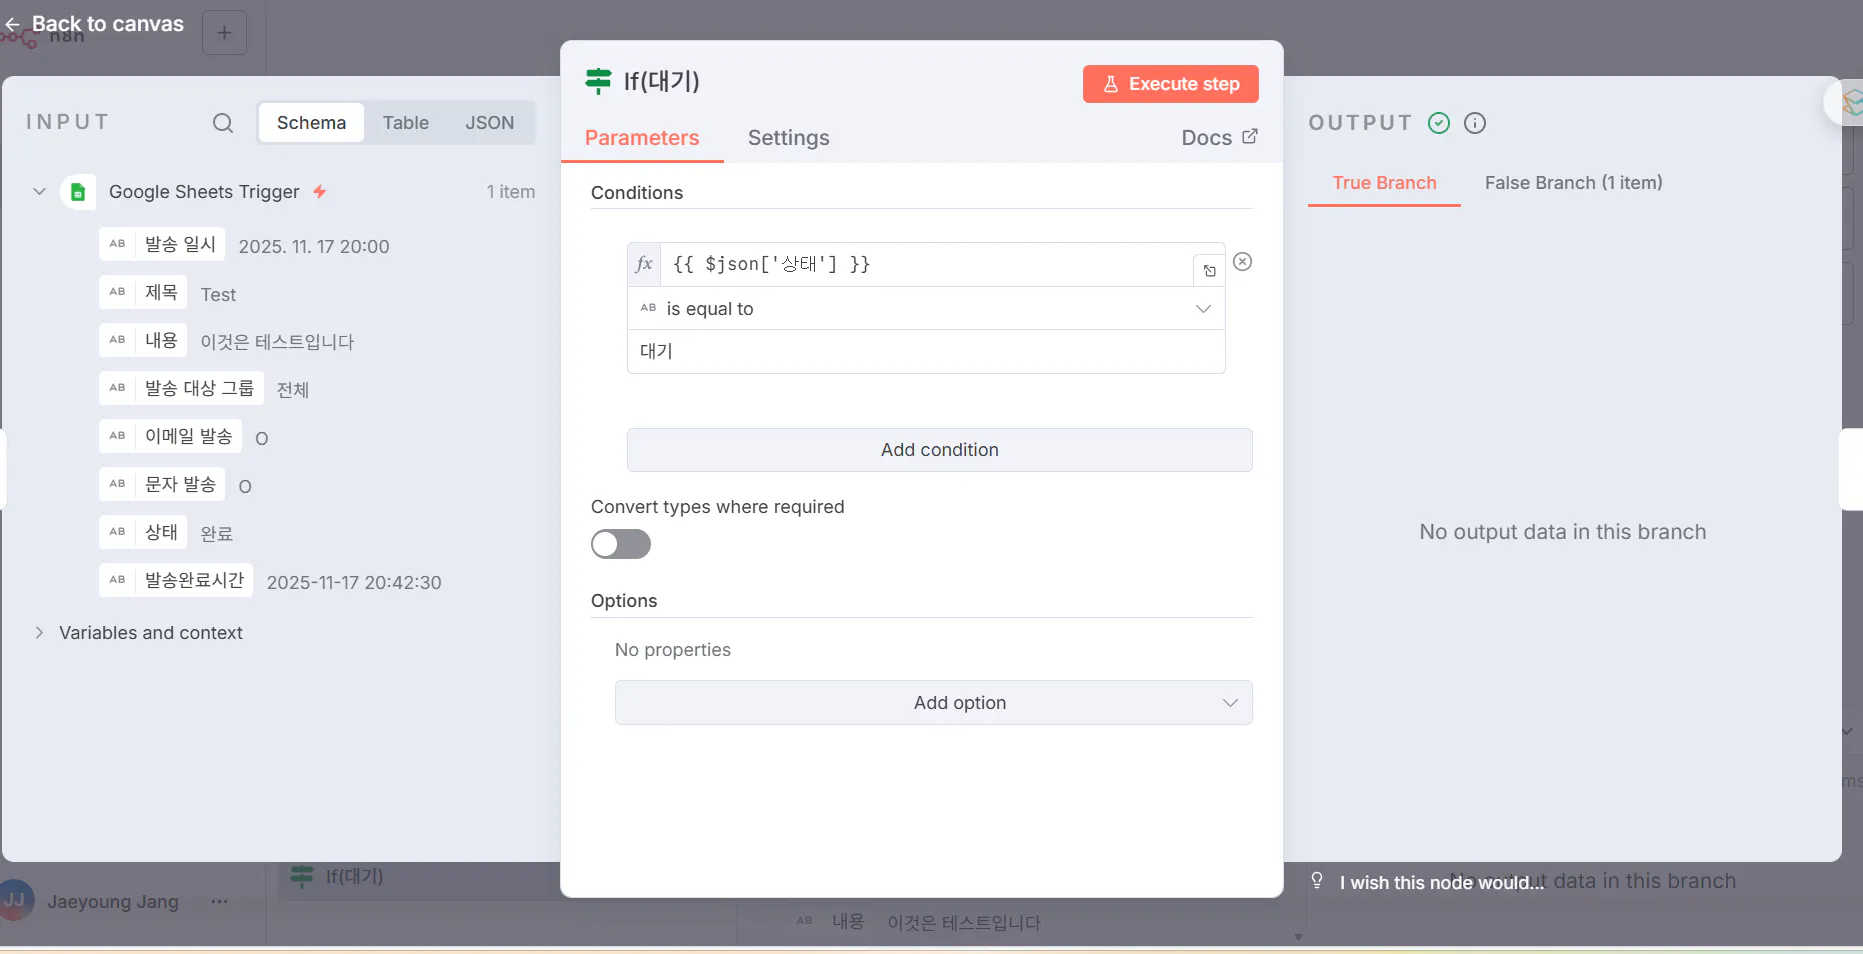This screenshot has width=1863, height=954.
Task: Open the Add option dropdown
Action: 934,703
